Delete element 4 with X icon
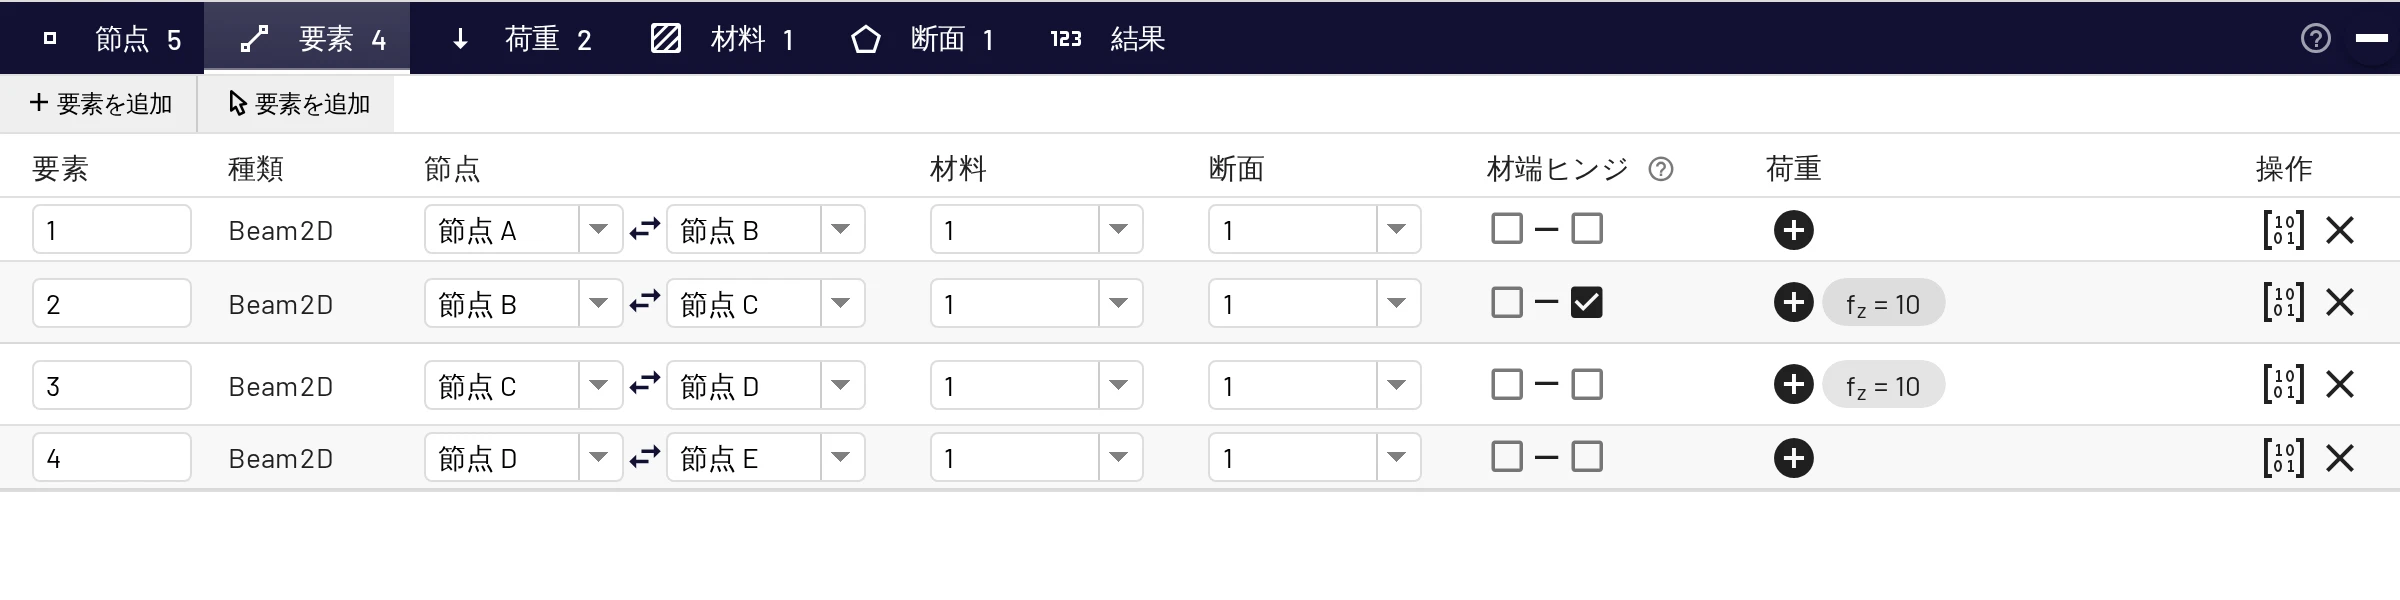 coord(2340,458)
